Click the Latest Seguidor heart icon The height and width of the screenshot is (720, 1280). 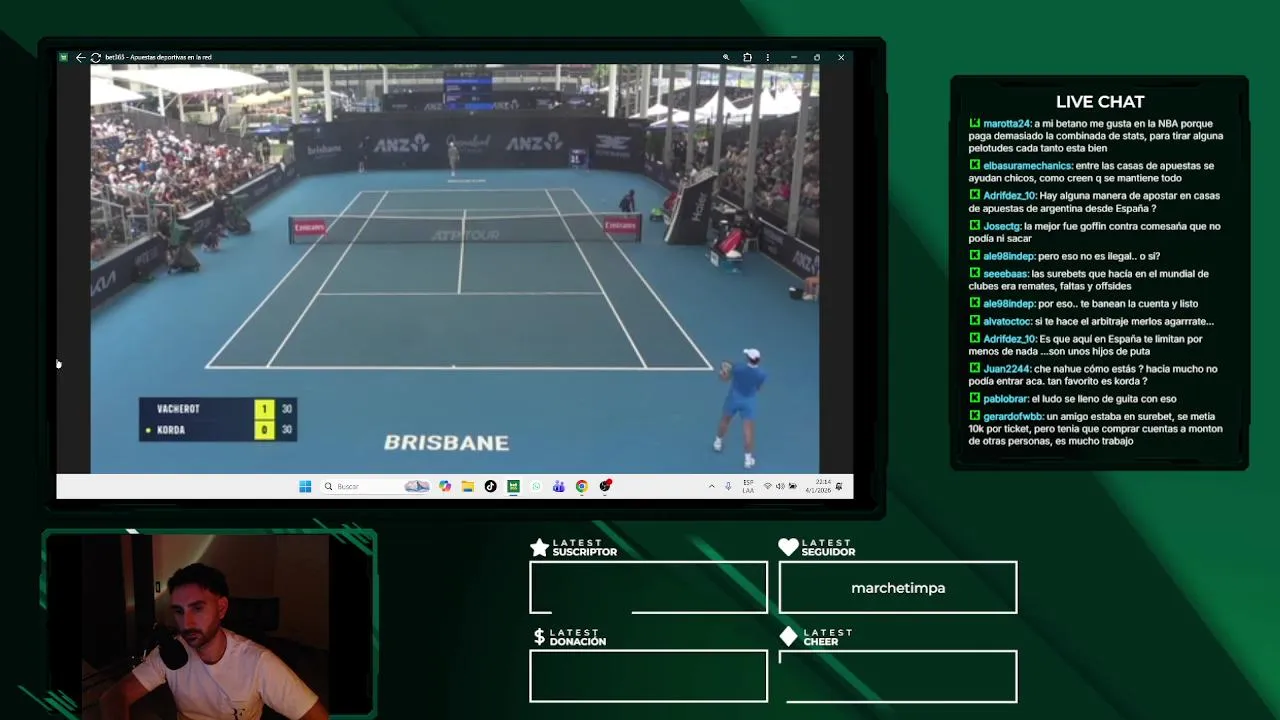788,547
